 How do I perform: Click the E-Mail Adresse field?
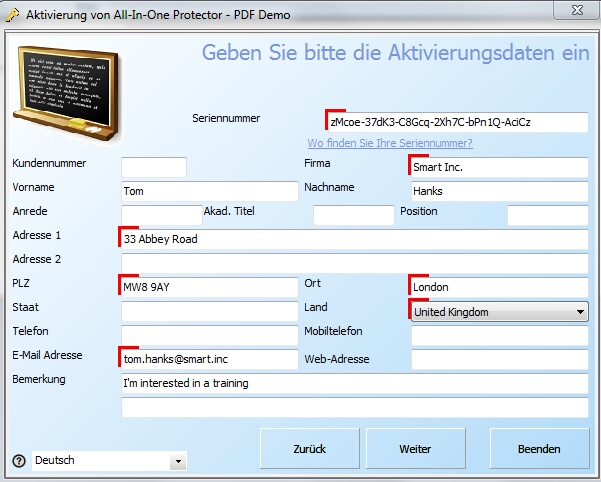click(x=209, y=359)
